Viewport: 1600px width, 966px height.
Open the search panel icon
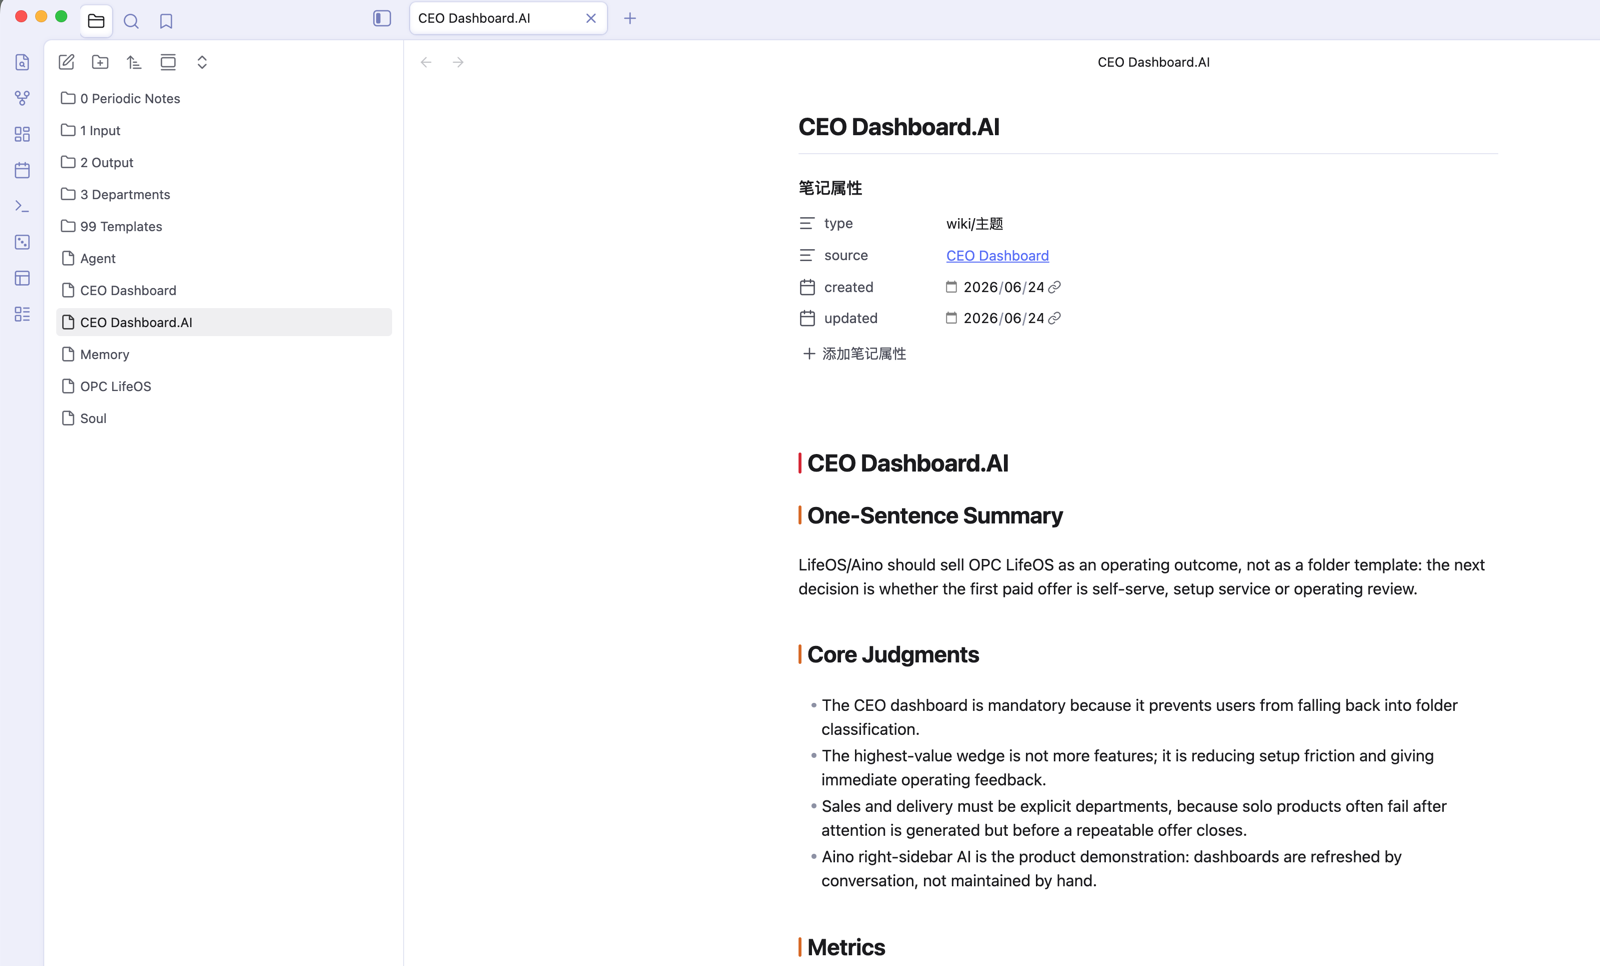click(x=131, y=21)
